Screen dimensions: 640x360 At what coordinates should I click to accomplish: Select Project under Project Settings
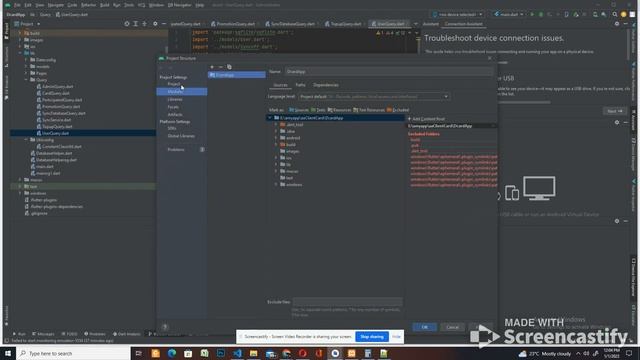[x=174, y=84]
